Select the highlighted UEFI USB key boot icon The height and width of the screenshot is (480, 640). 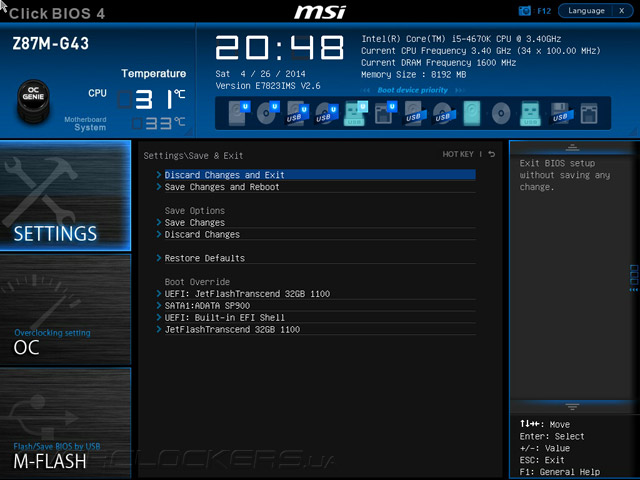point(356,113)
